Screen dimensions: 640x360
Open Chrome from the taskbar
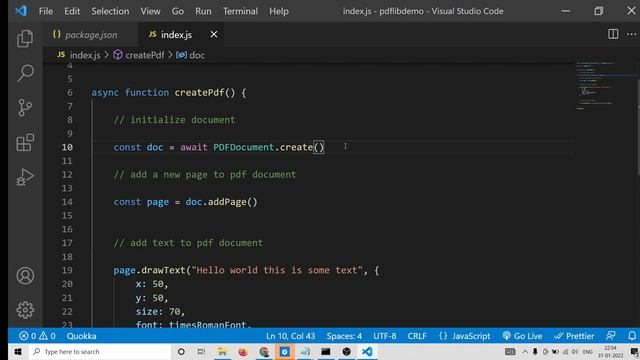click(264, 351)
